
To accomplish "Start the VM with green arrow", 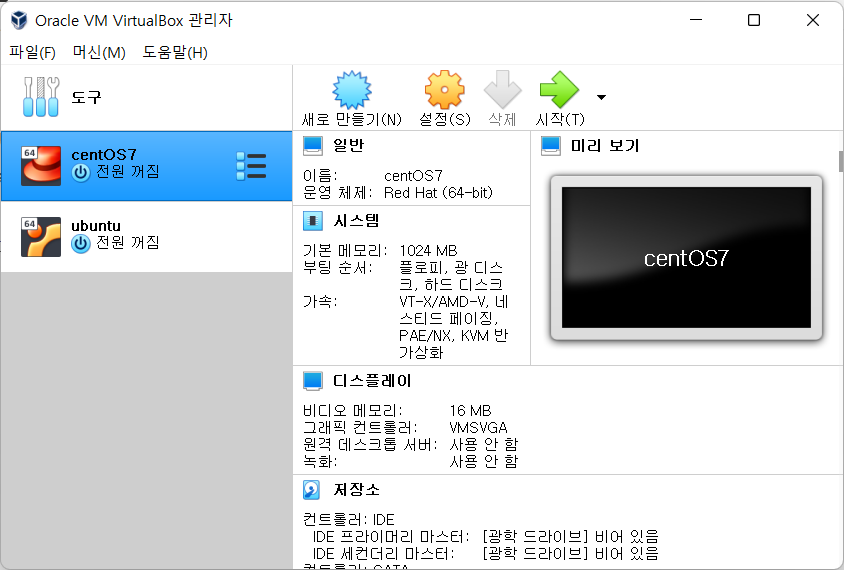I will 559,90.
